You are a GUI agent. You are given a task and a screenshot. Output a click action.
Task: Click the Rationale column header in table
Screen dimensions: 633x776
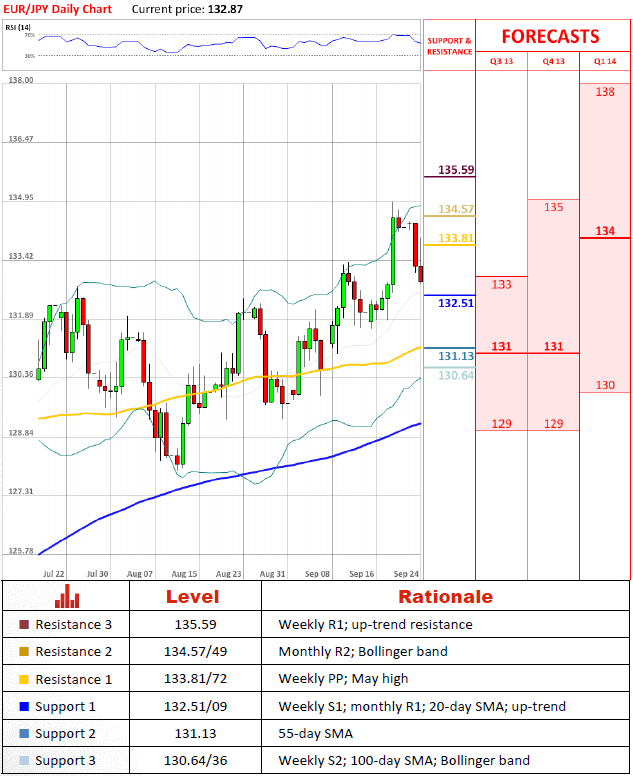445,597
